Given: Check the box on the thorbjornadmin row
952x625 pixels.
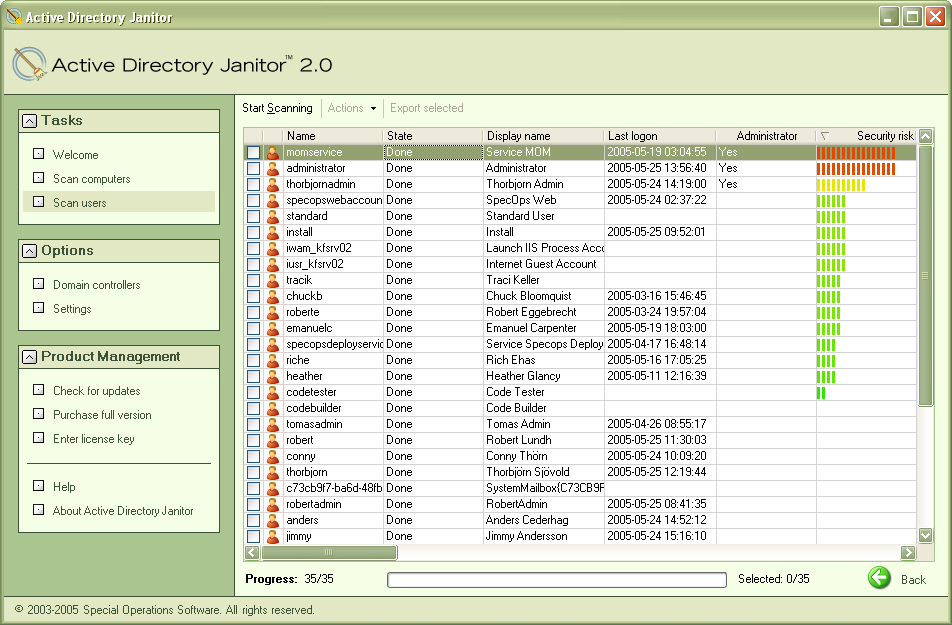Looking at the screenshot, I should tap(253, 184).
